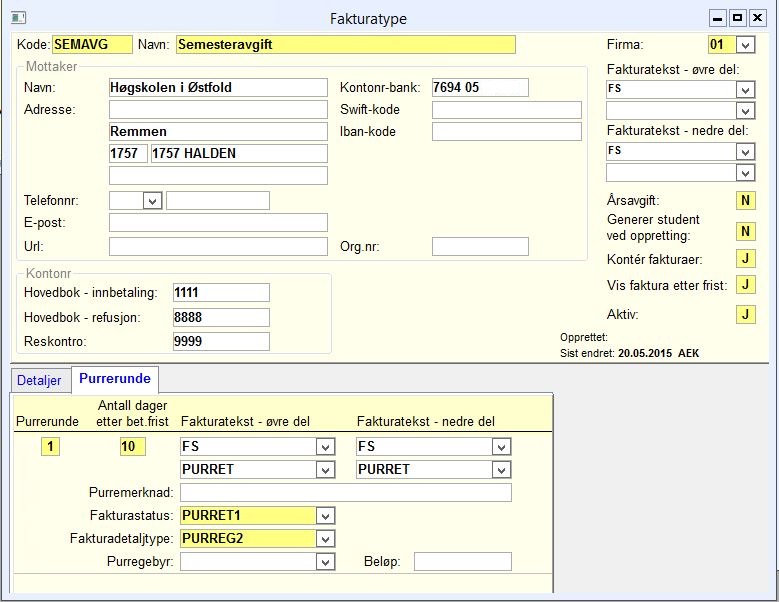Click the Kode field SEMAVG
The height and width of the screenshot is (602, 779).
pos(92,45)
